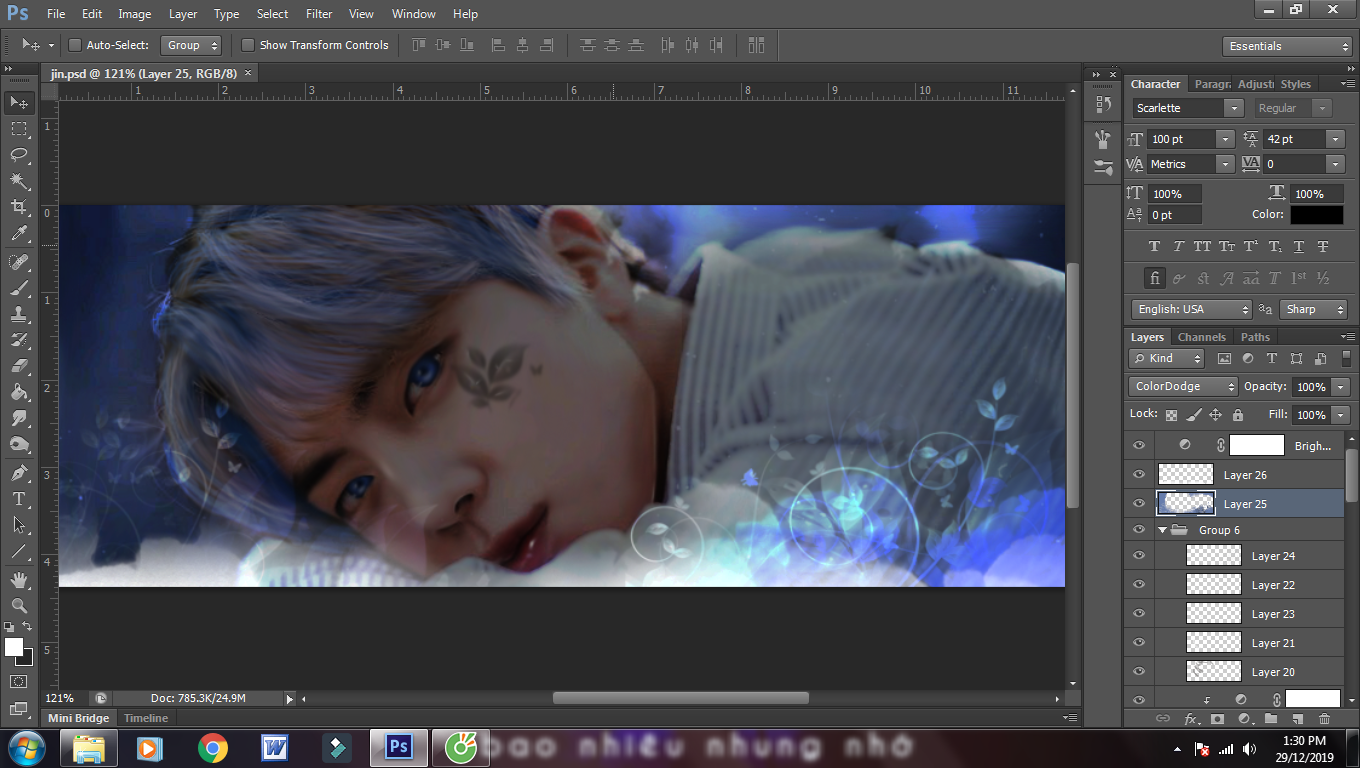1360x768 pixels.
Task: Switch to the Channels tab
Action: tap(1201, 337)
